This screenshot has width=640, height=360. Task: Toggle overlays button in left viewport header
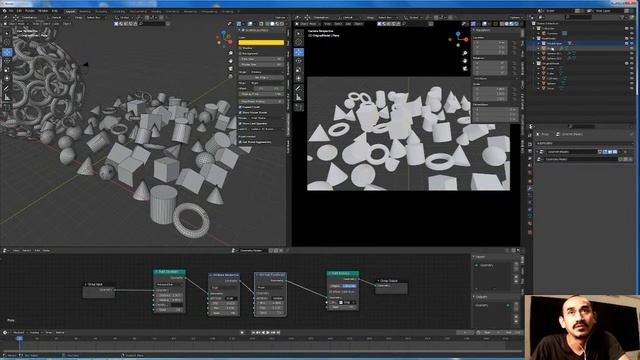tap(250, 24)
